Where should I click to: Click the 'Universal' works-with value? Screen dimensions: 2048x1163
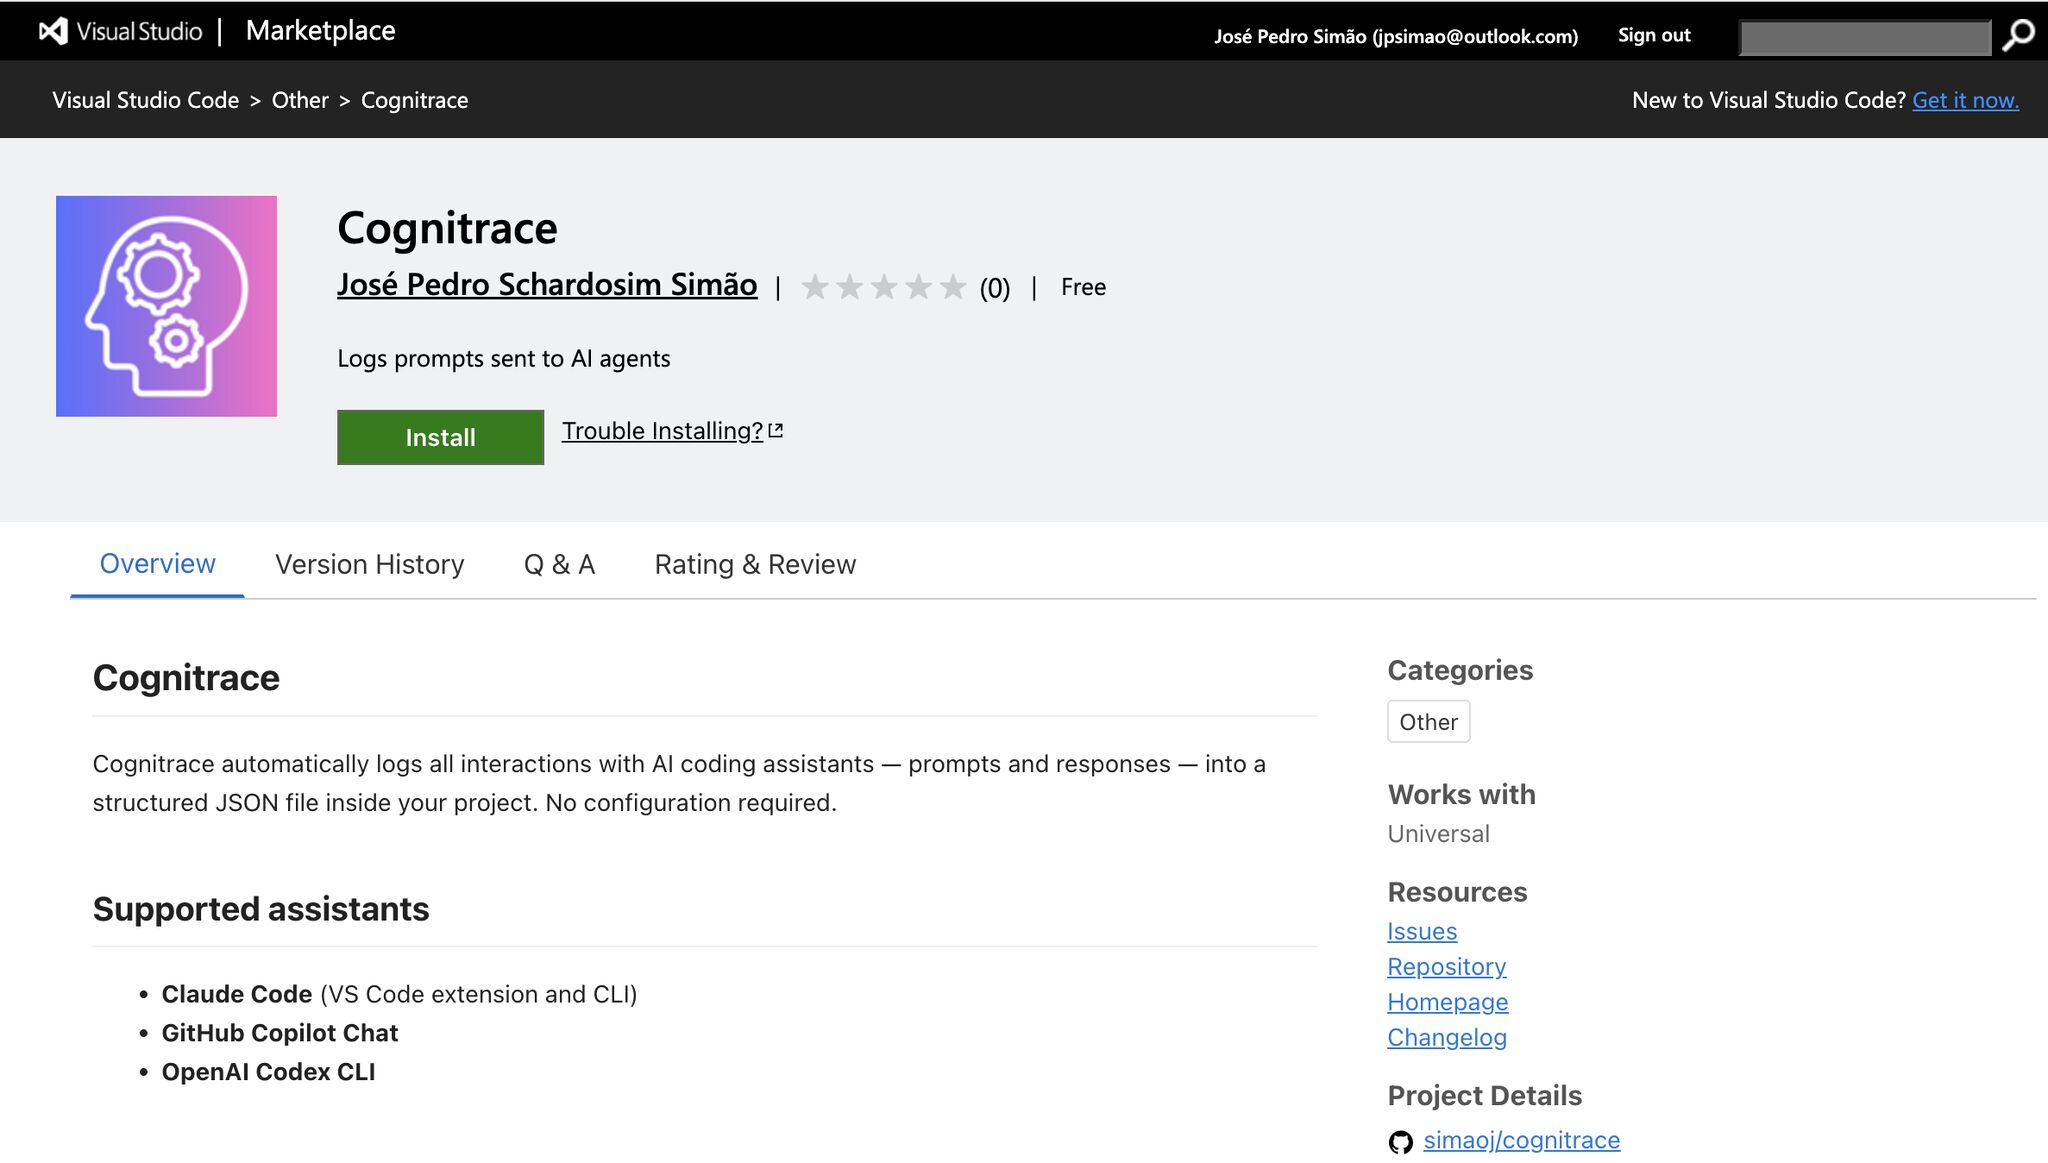[x=1438, y=834]
